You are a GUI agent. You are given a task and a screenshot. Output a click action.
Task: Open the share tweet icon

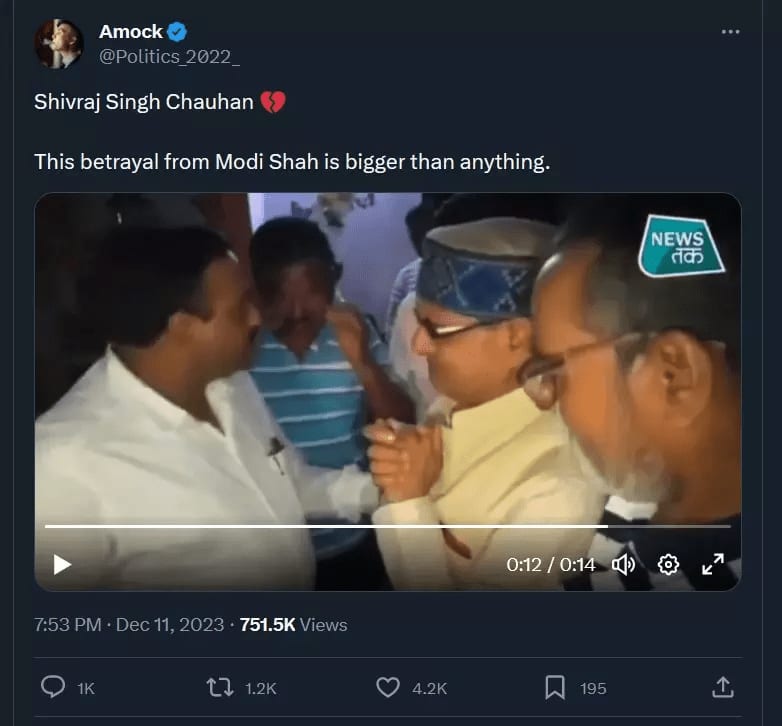(x=722, y=687)
